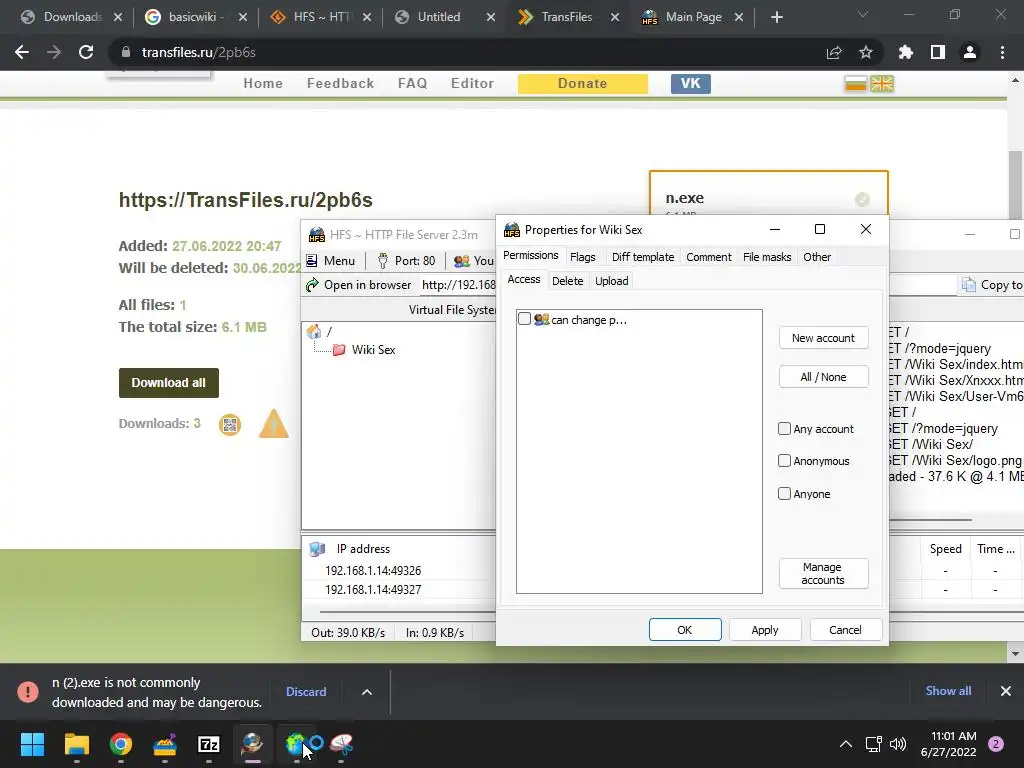The height and width of the screenshot is (768, 1024).
Task: Open FAQ page link
Action: [412, 84]
